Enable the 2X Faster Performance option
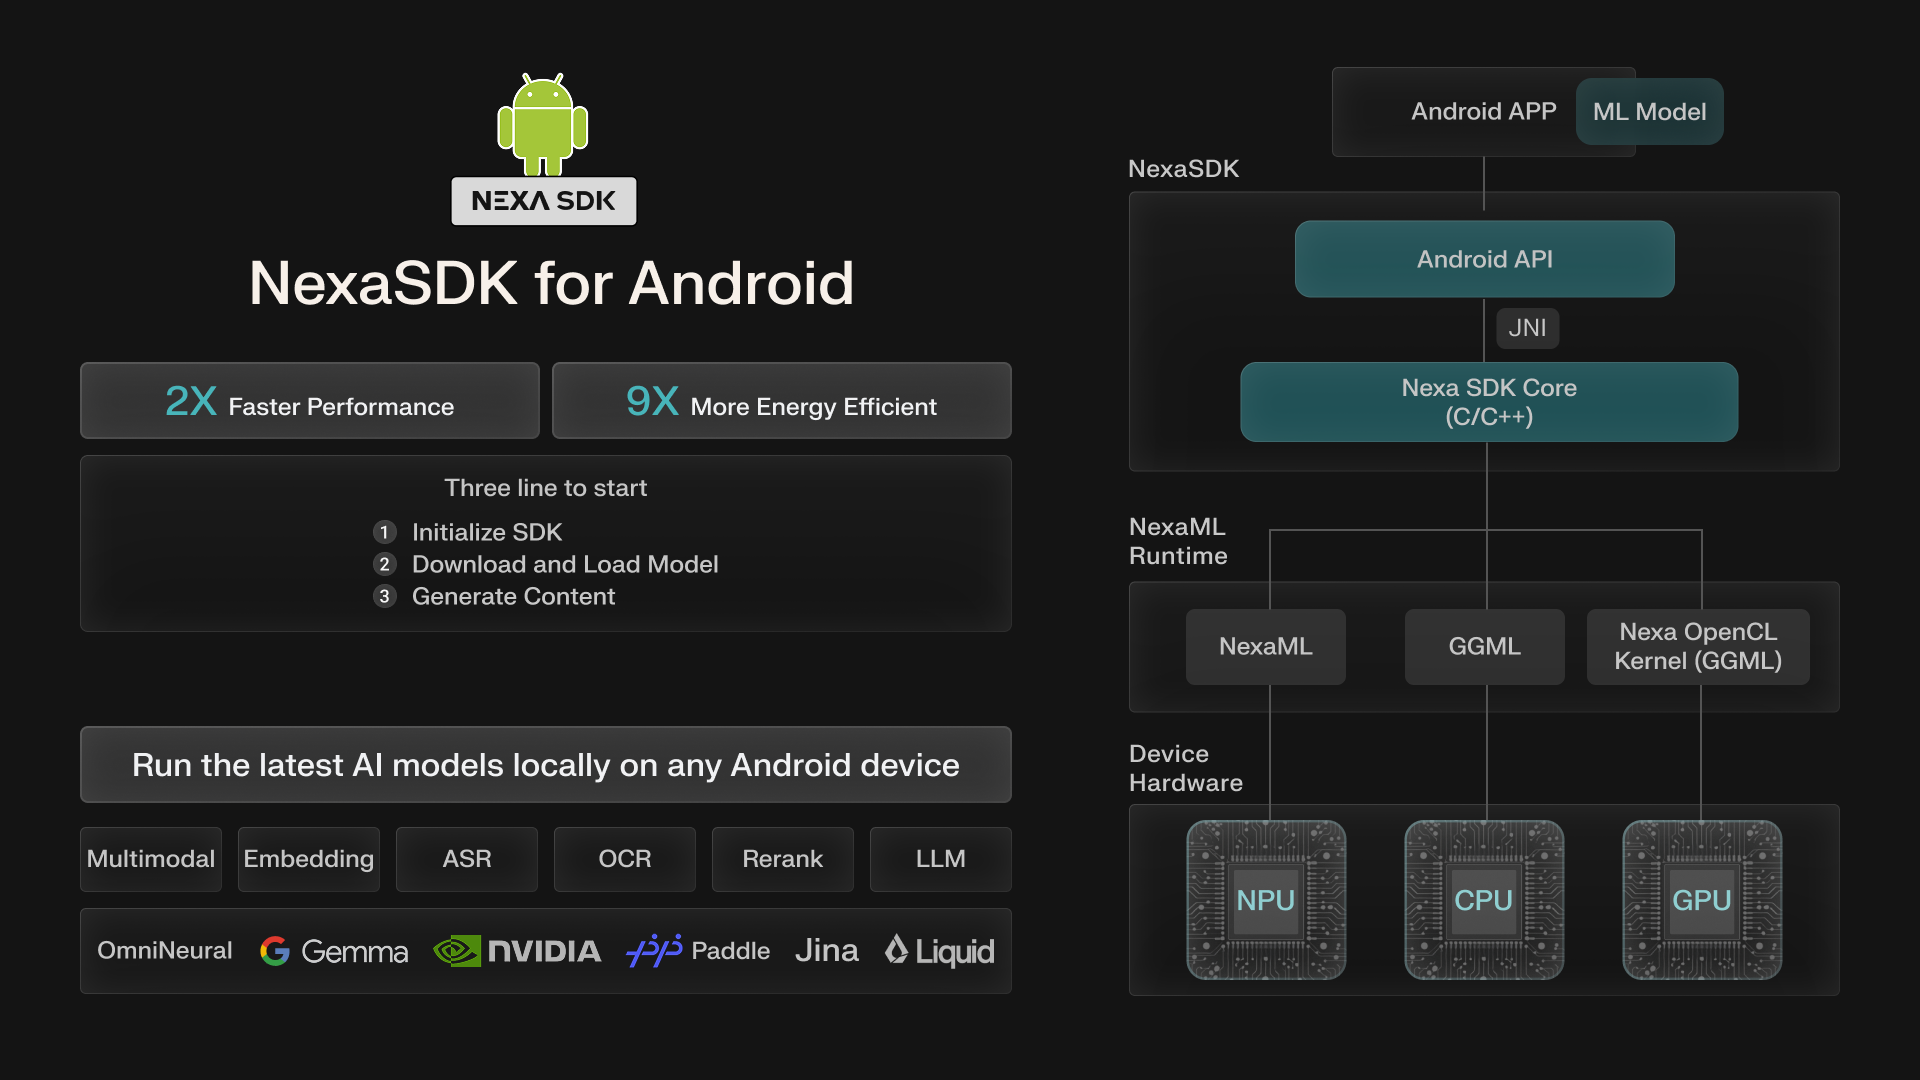This screenshot has width=1920, height=1080. point(309,401)
